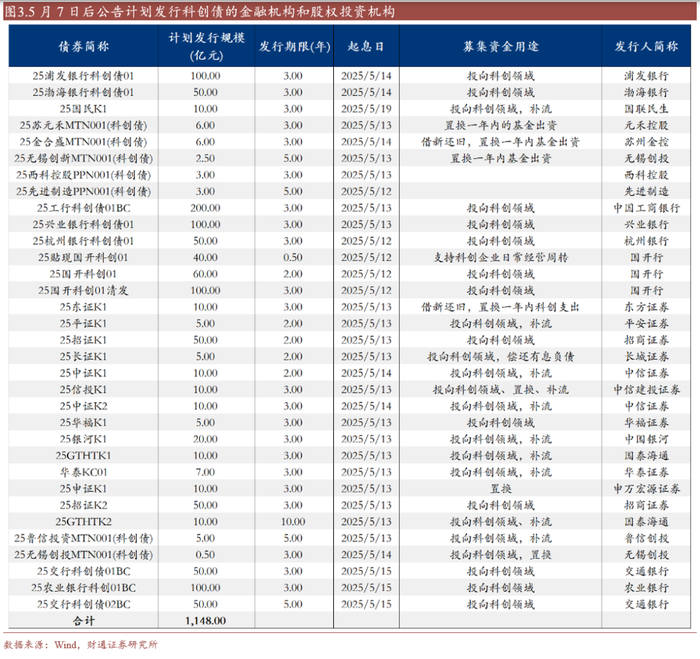Click 置换一年内的基金出资 usage cell
This screenshot has width=700, height=659.
coord(500,125)
